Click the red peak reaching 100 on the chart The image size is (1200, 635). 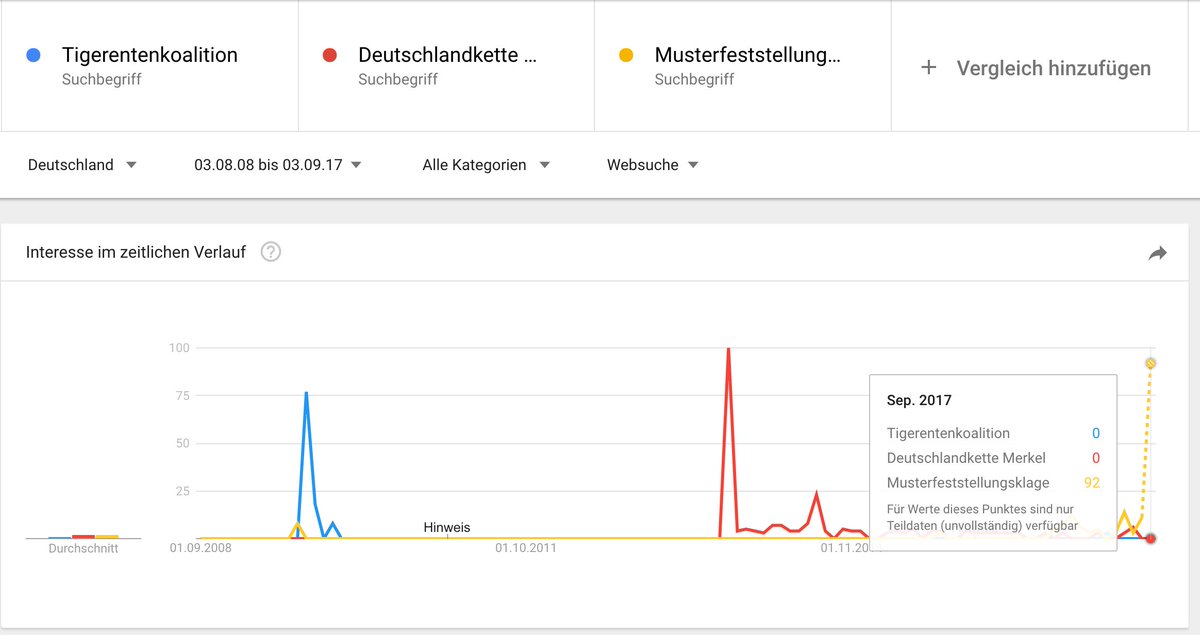pos(729,349)
